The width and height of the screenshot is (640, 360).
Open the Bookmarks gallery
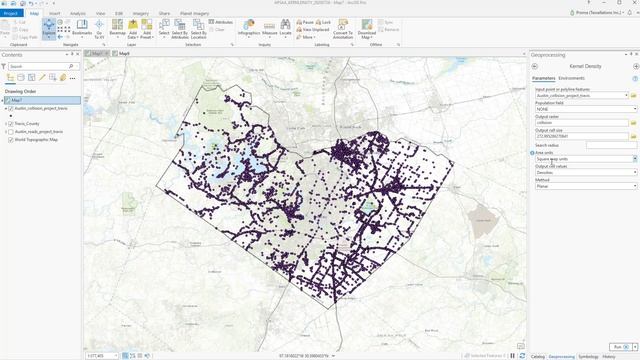tap(82, 28)
